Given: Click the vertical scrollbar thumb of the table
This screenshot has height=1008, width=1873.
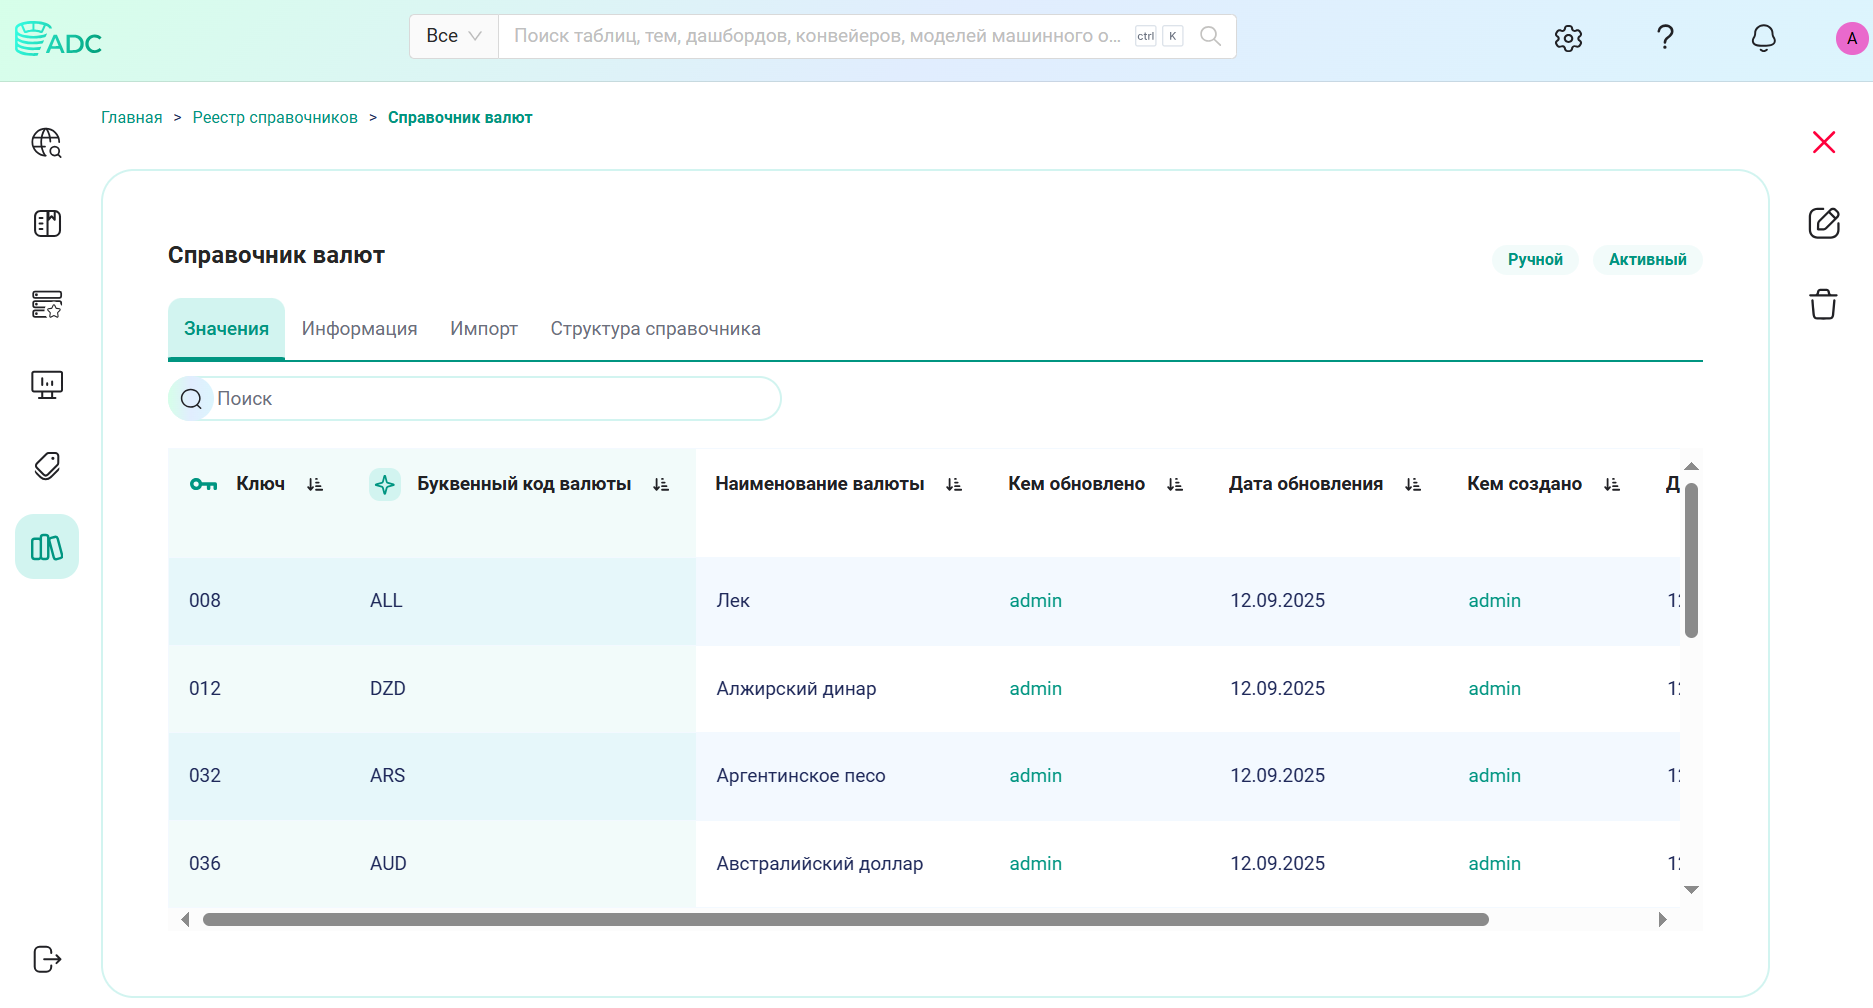Looking at the screenshot, I should pos(1691,560).
